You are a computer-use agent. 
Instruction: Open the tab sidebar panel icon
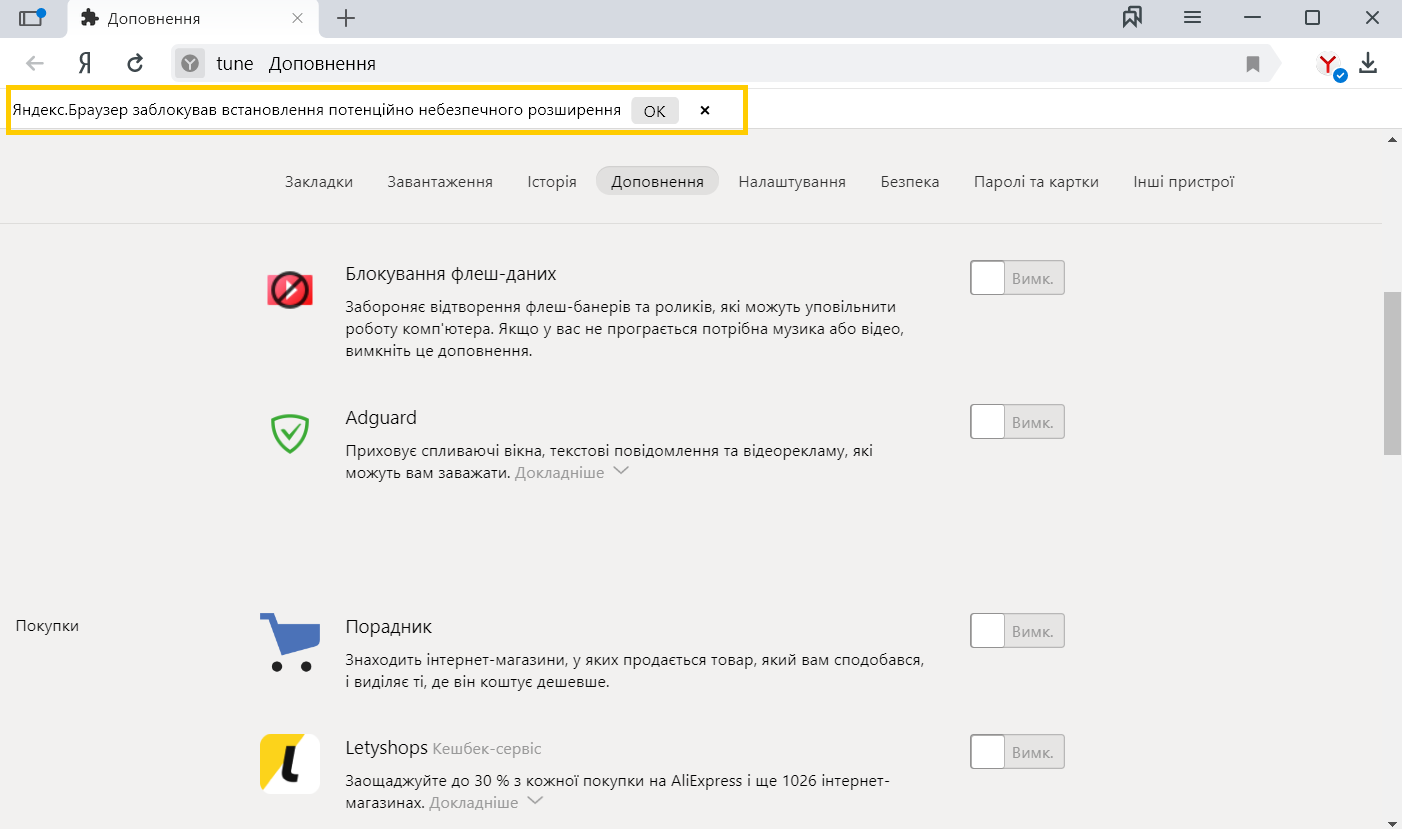pyautogui.click(x=32, y=18)
